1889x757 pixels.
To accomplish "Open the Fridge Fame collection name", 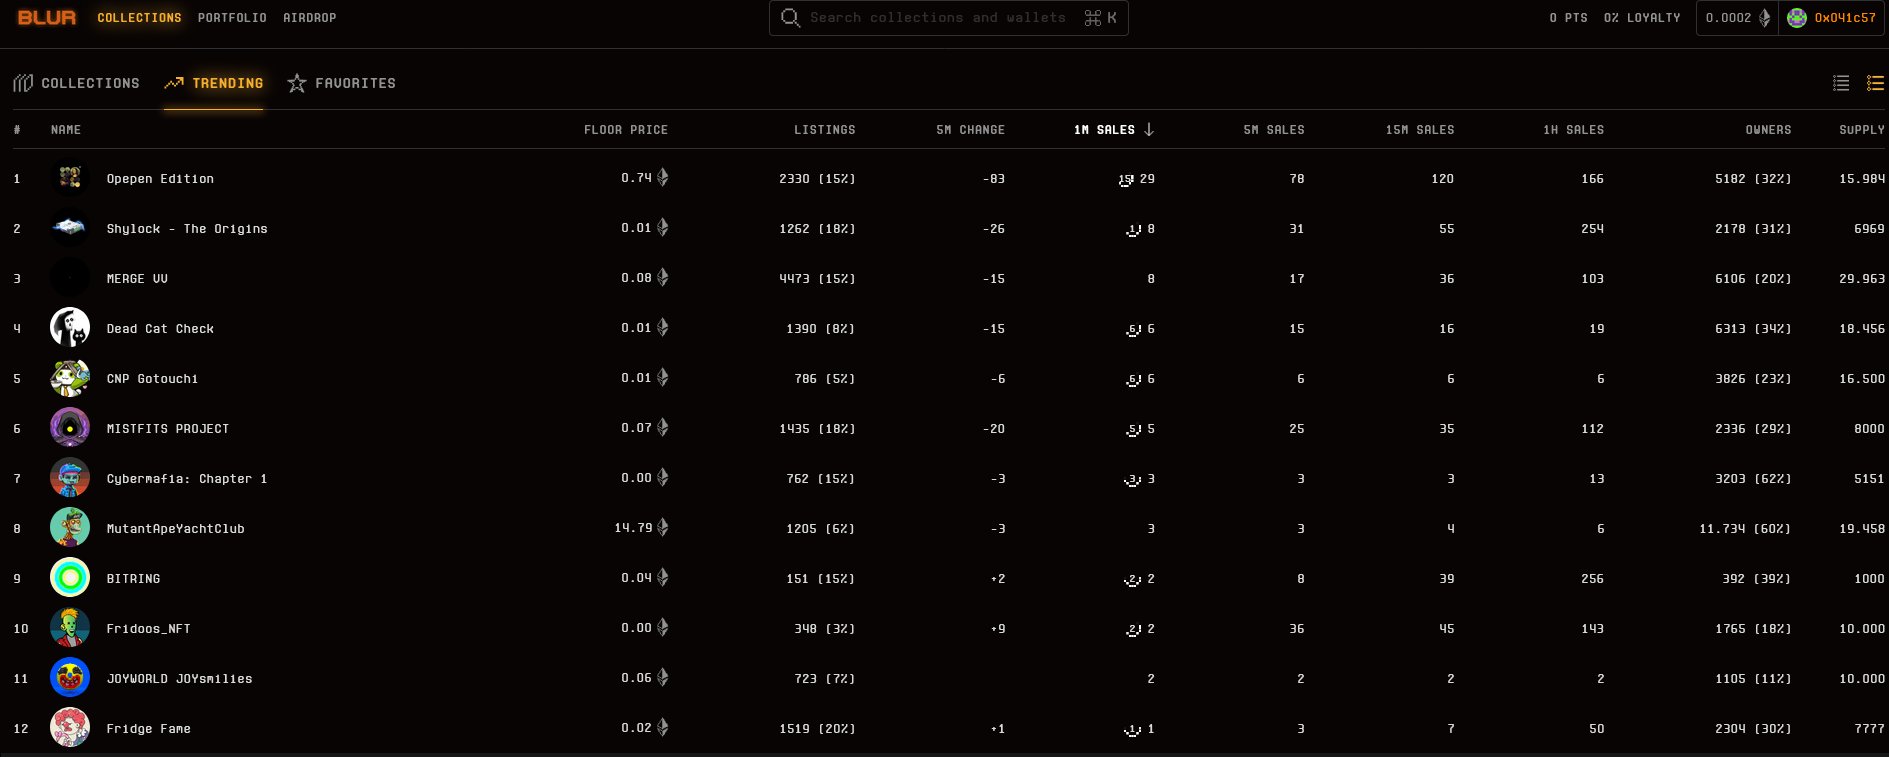I will point(148,729).
